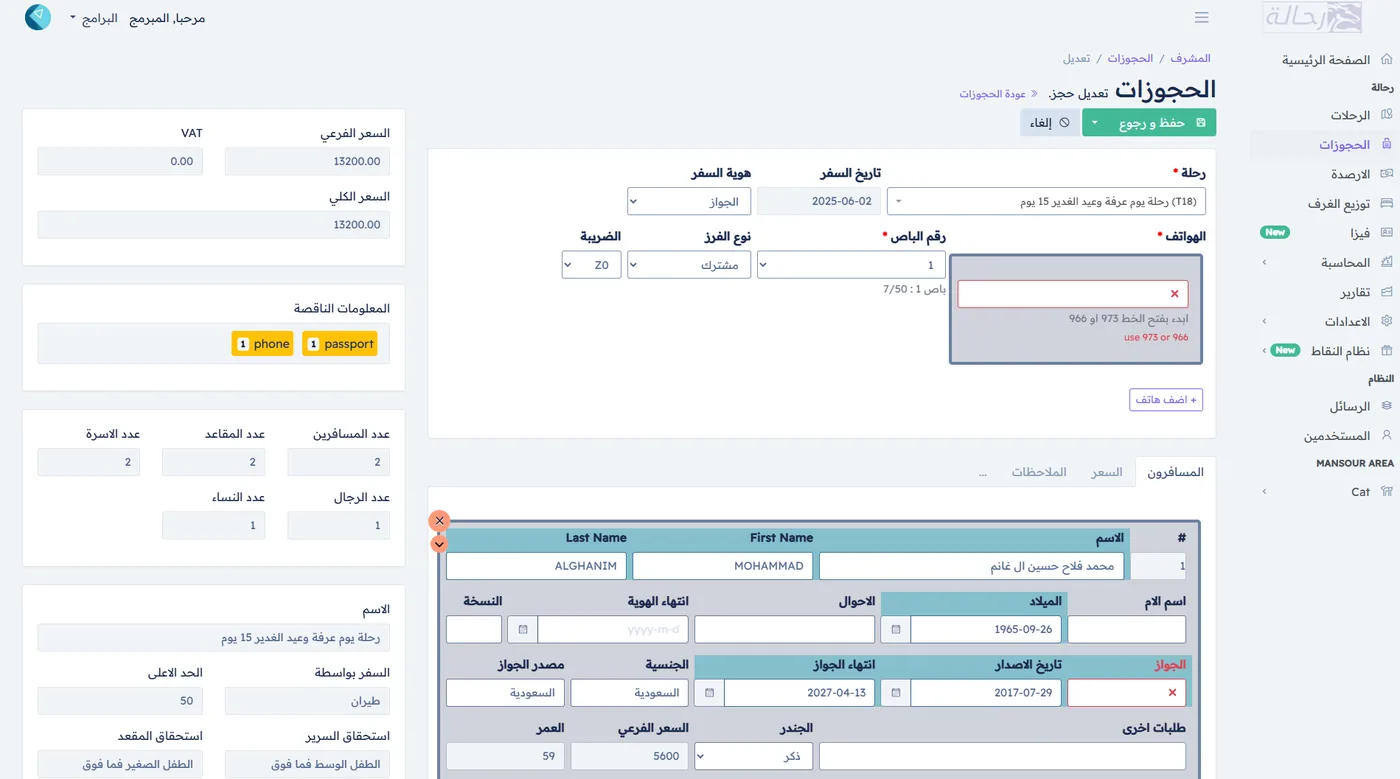Open the هوية السفر dropdown
This screenshot has height=779, width=1400.
pyautogui.click(x=689, y=201)
